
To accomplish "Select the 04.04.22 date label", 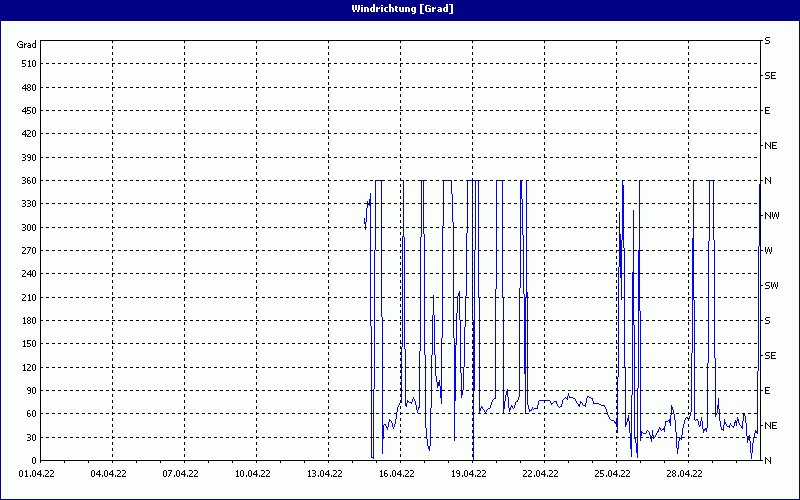I will click(x=110, y=474).
